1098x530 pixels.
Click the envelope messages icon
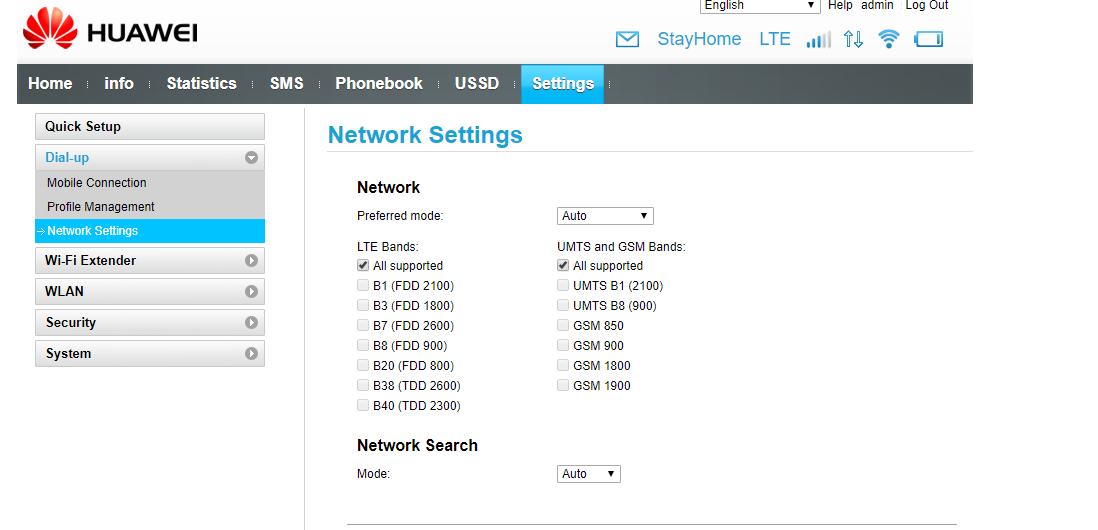point(627,40)
